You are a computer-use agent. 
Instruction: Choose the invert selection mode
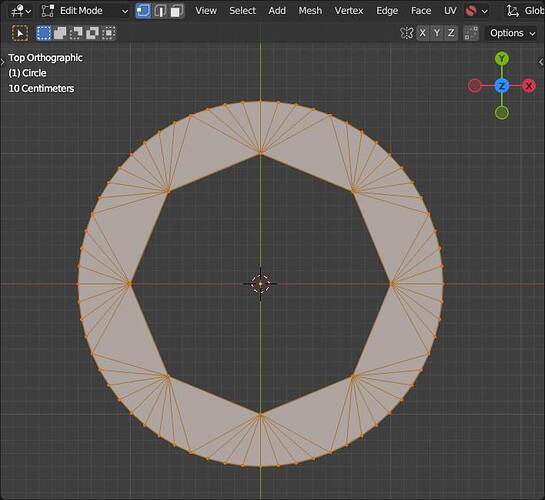(92, 33)
